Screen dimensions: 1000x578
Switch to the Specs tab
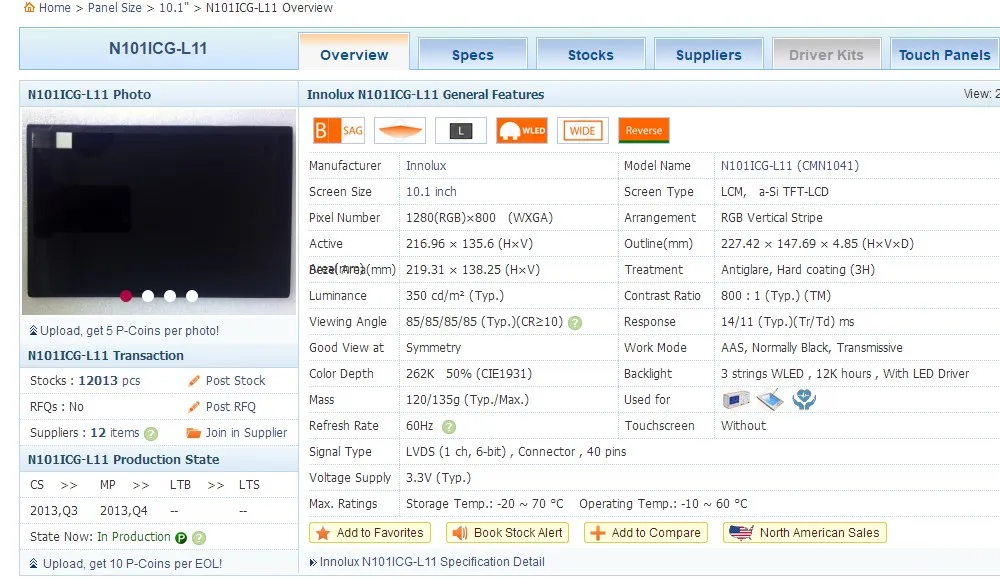[x=473, y=55]
